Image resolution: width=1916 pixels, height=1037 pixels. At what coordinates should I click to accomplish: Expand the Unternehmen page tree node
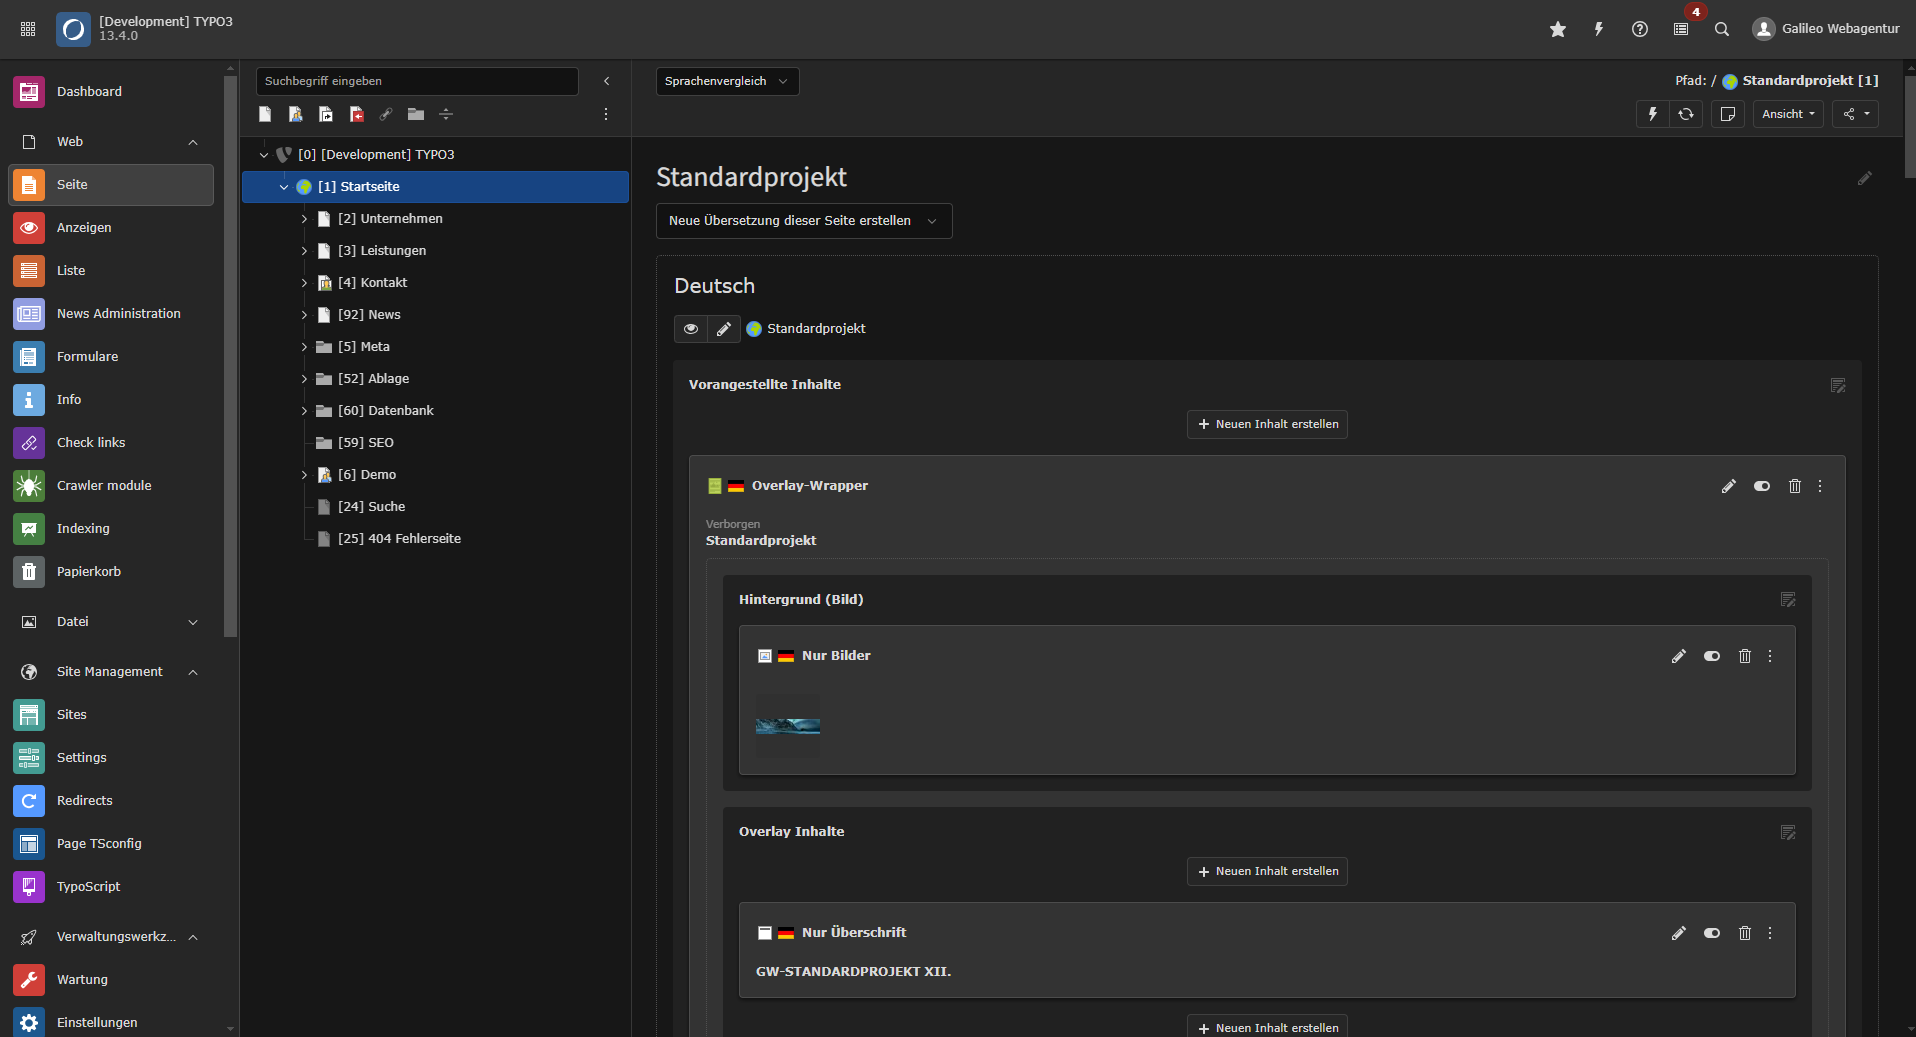coord(304,218)
